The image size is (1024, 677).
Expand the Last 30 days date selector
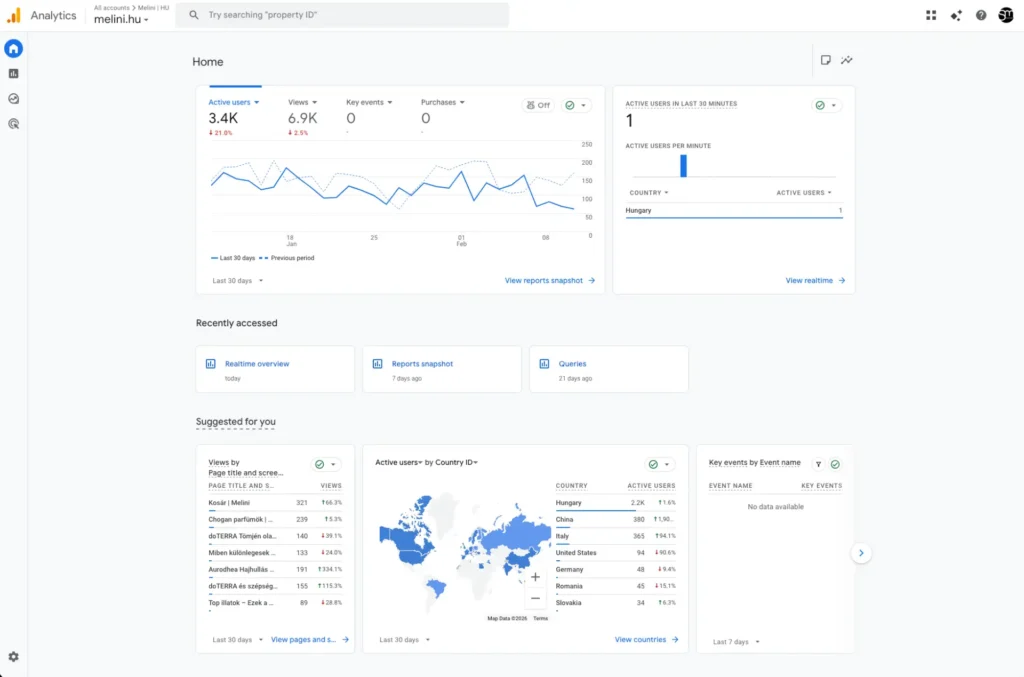point(236,280)
